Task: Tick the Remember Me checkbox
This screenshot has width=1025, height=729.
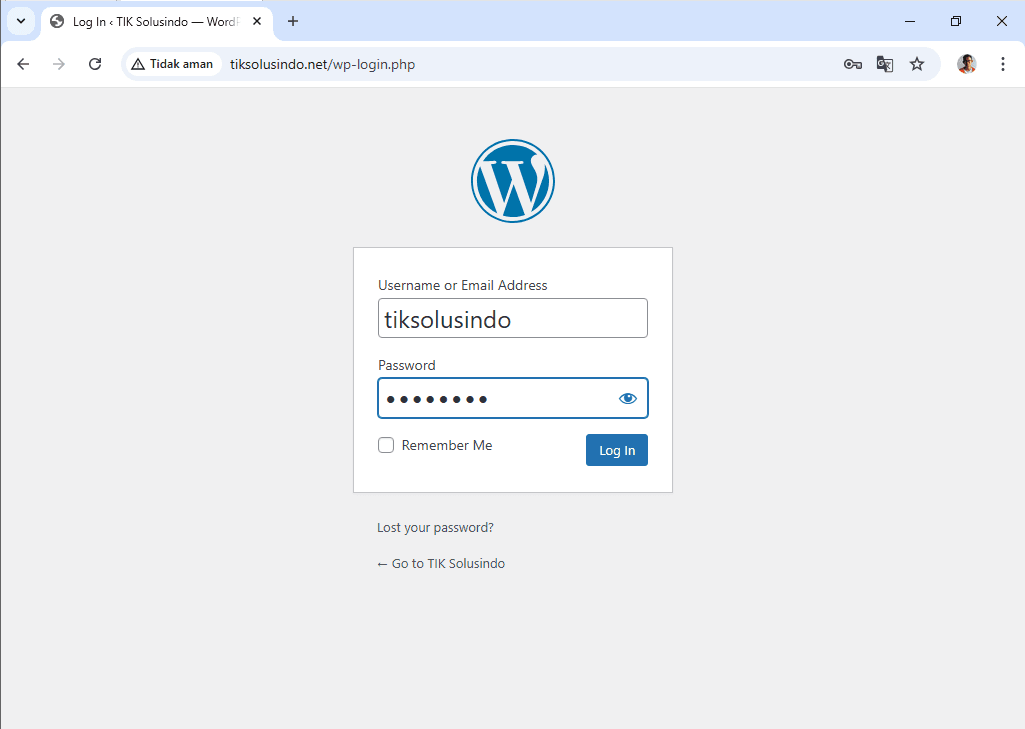Action: 386,445
